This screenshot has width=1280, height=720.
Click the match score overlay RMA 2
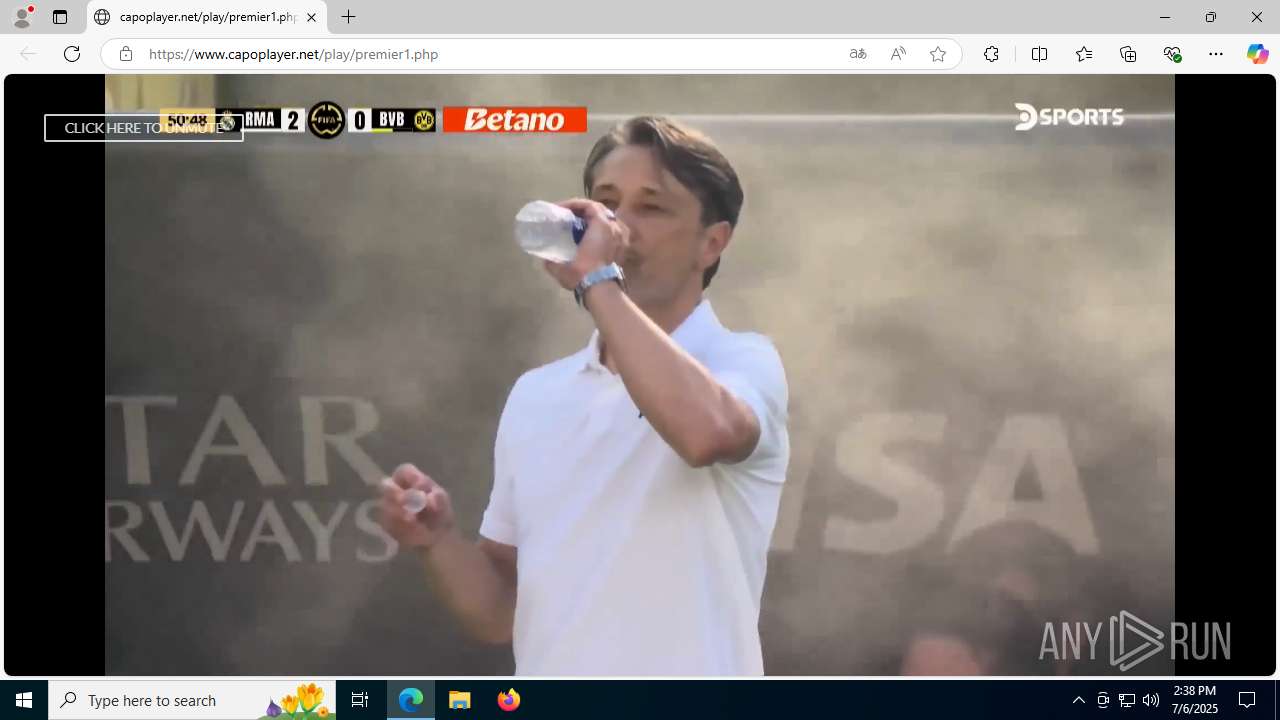[x=273, y=120]
